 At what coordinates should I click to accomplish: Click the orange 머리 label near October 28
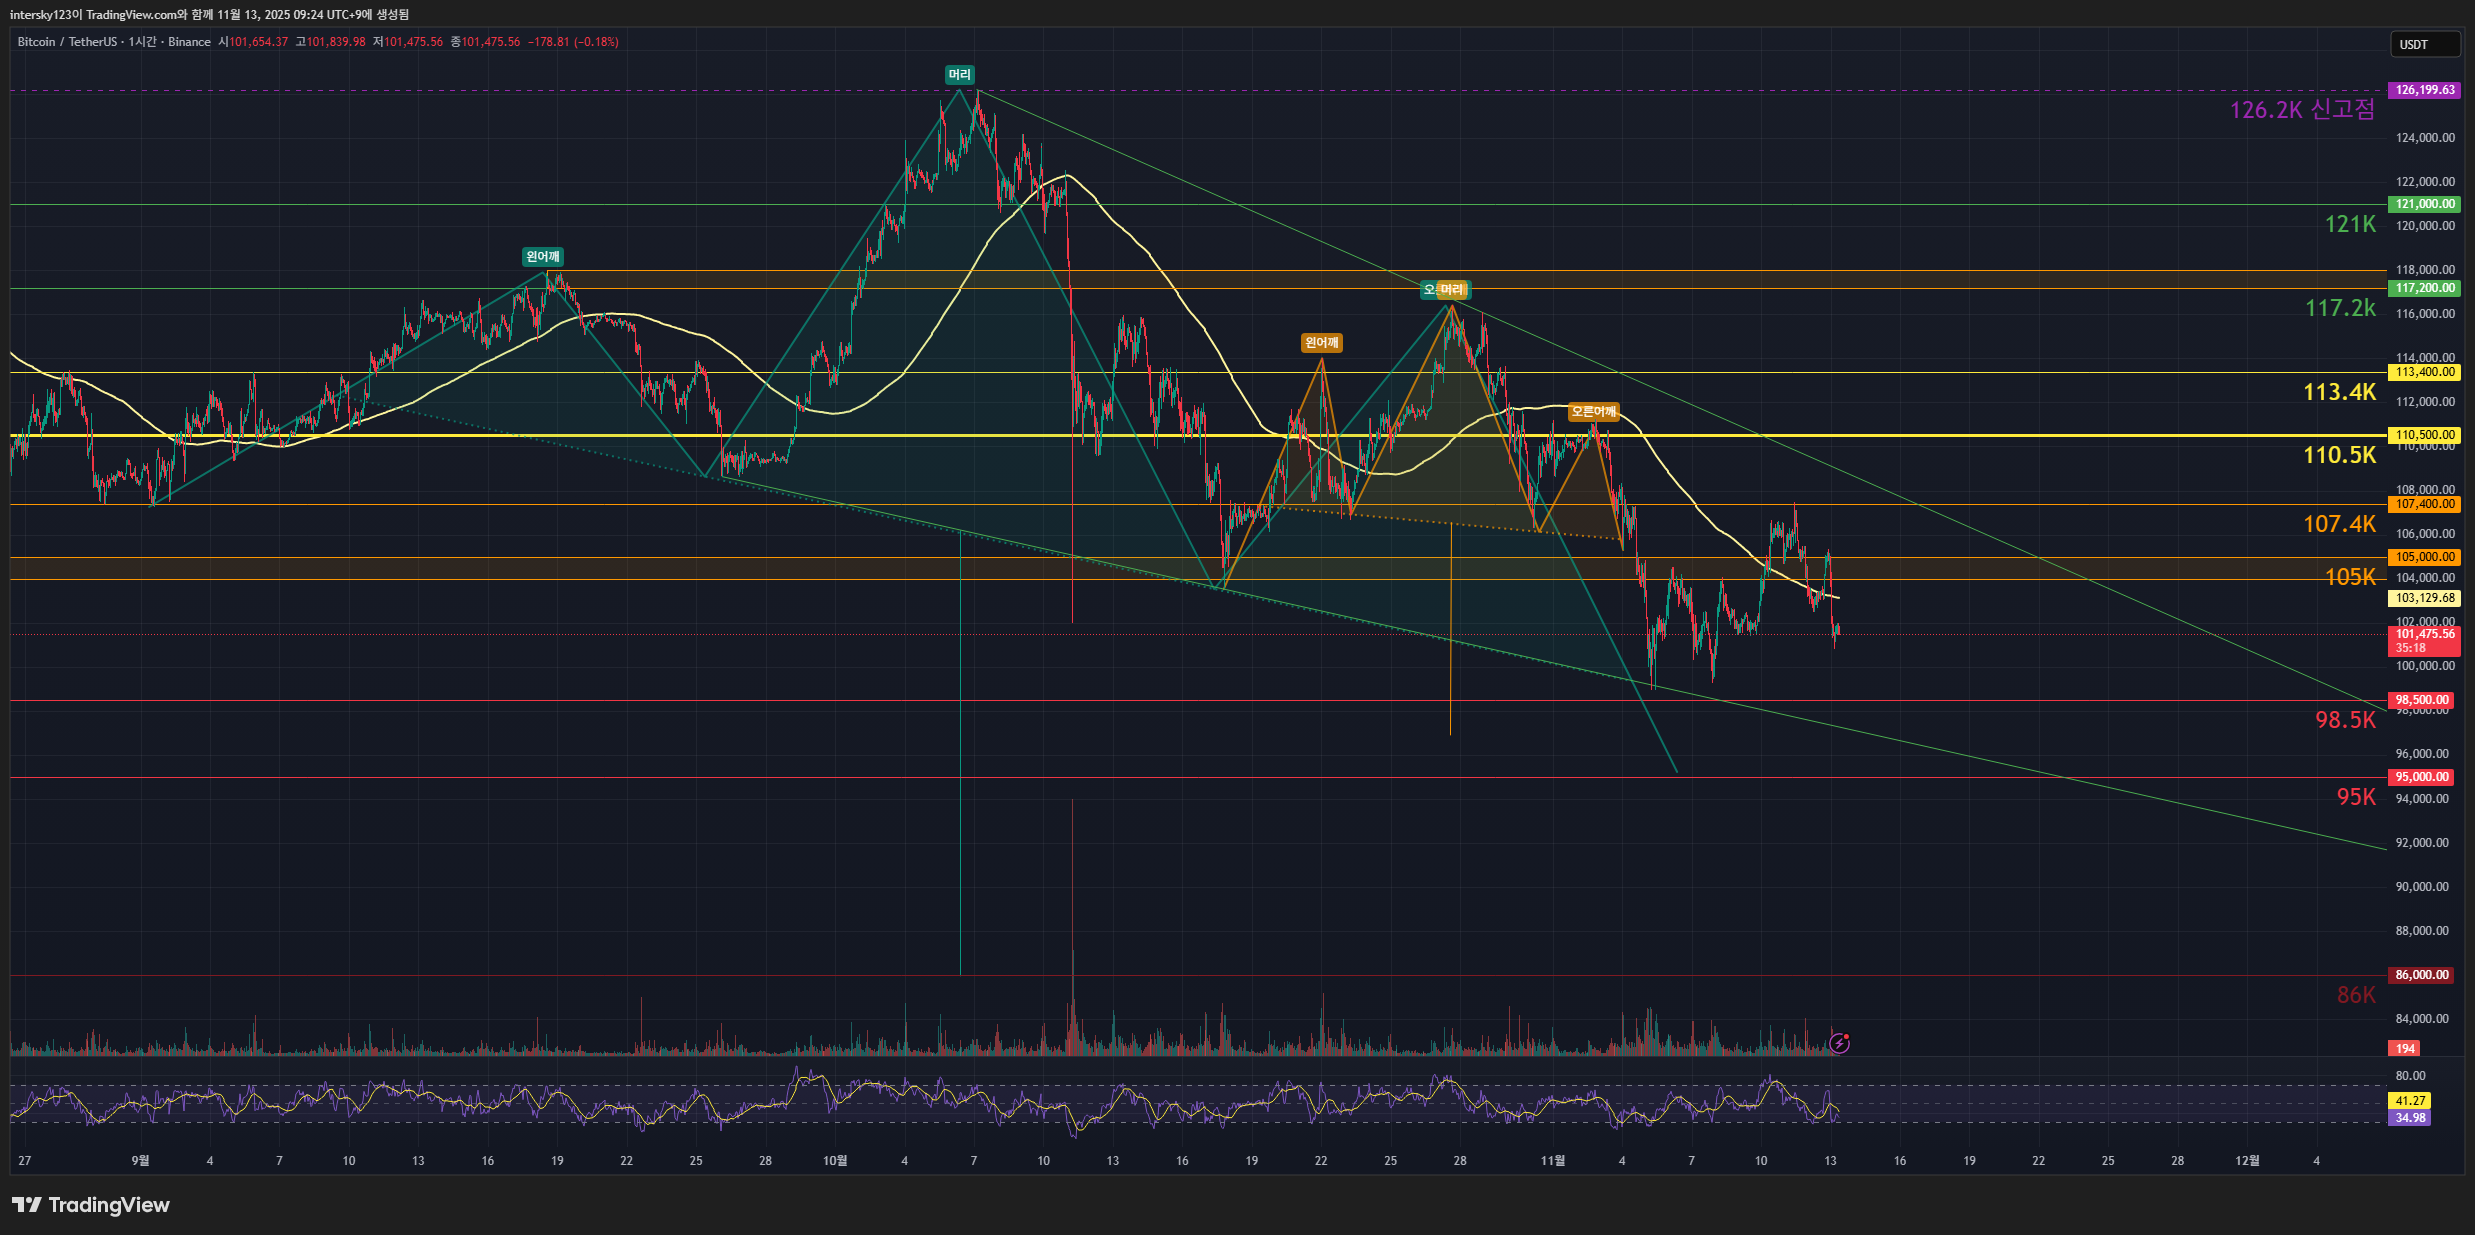coord(1453,290)
